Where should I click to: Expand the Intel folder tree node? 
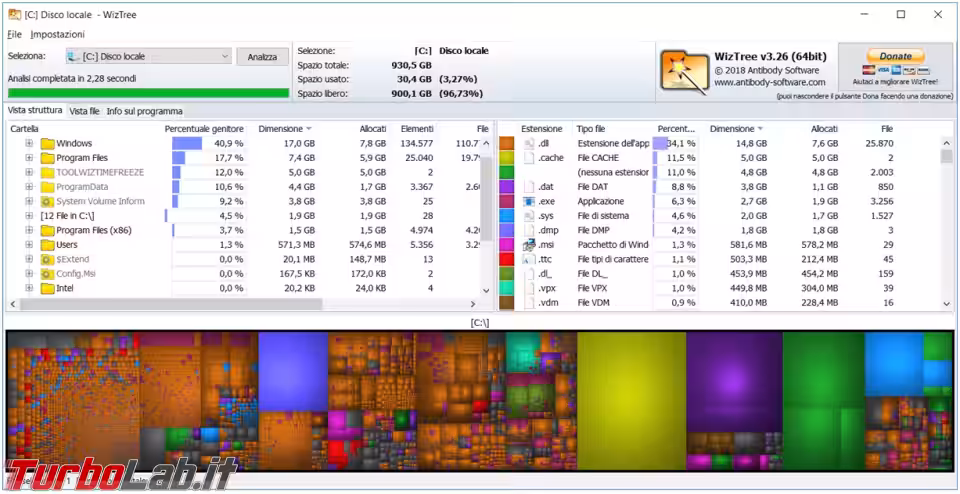[29, 288]
